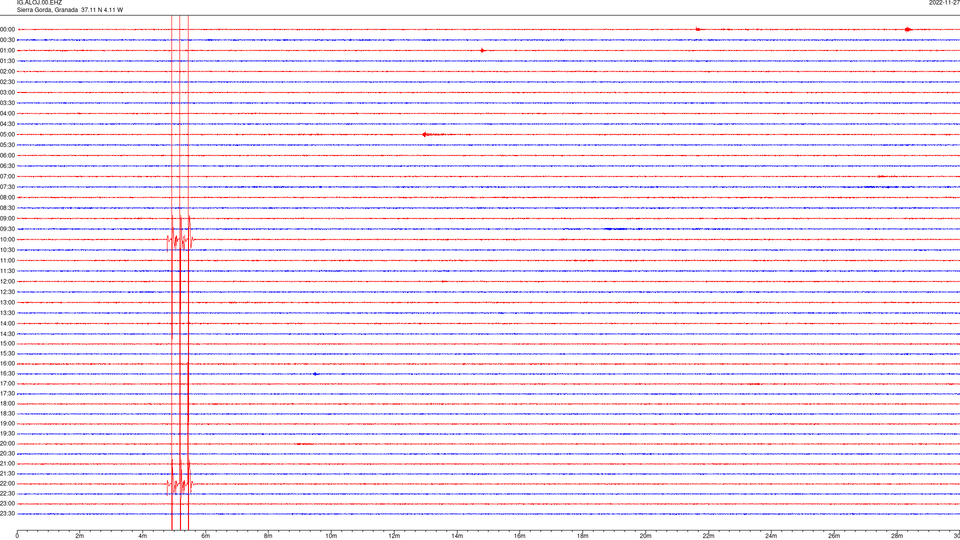Select the 07:30 trace time label
Viewport: 960px width, 540px height.
(x=7, y=187)
